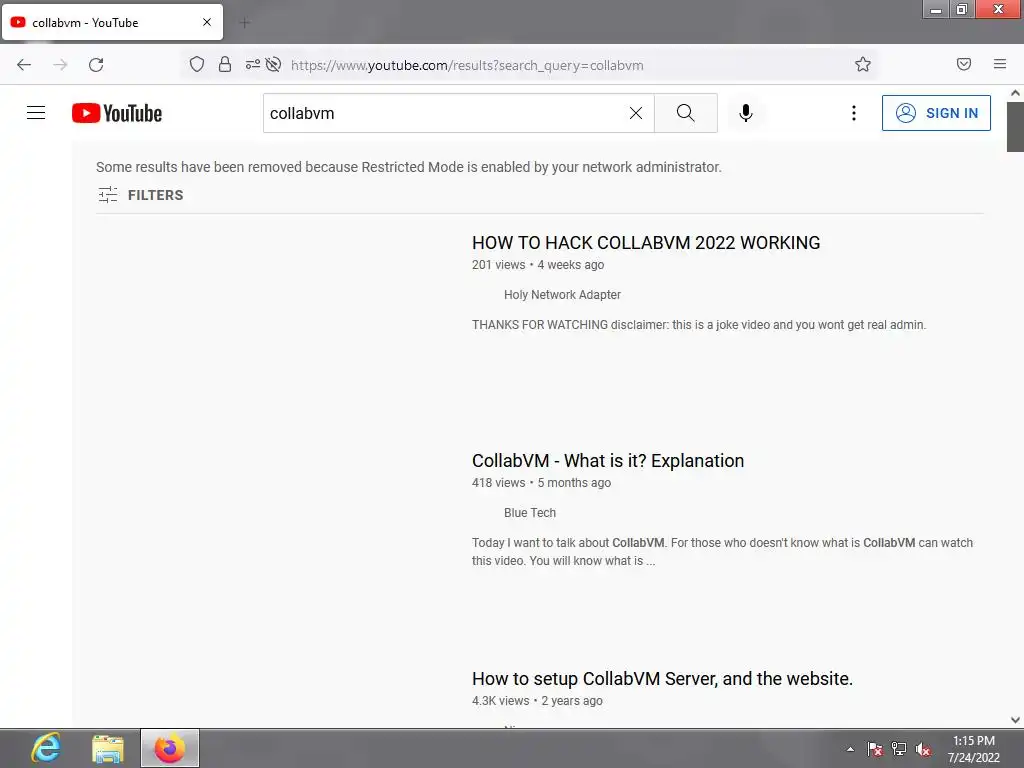Screen dimensions: 1024x768
Task: View site security padlock info
Action: click(x=225, y=64)
